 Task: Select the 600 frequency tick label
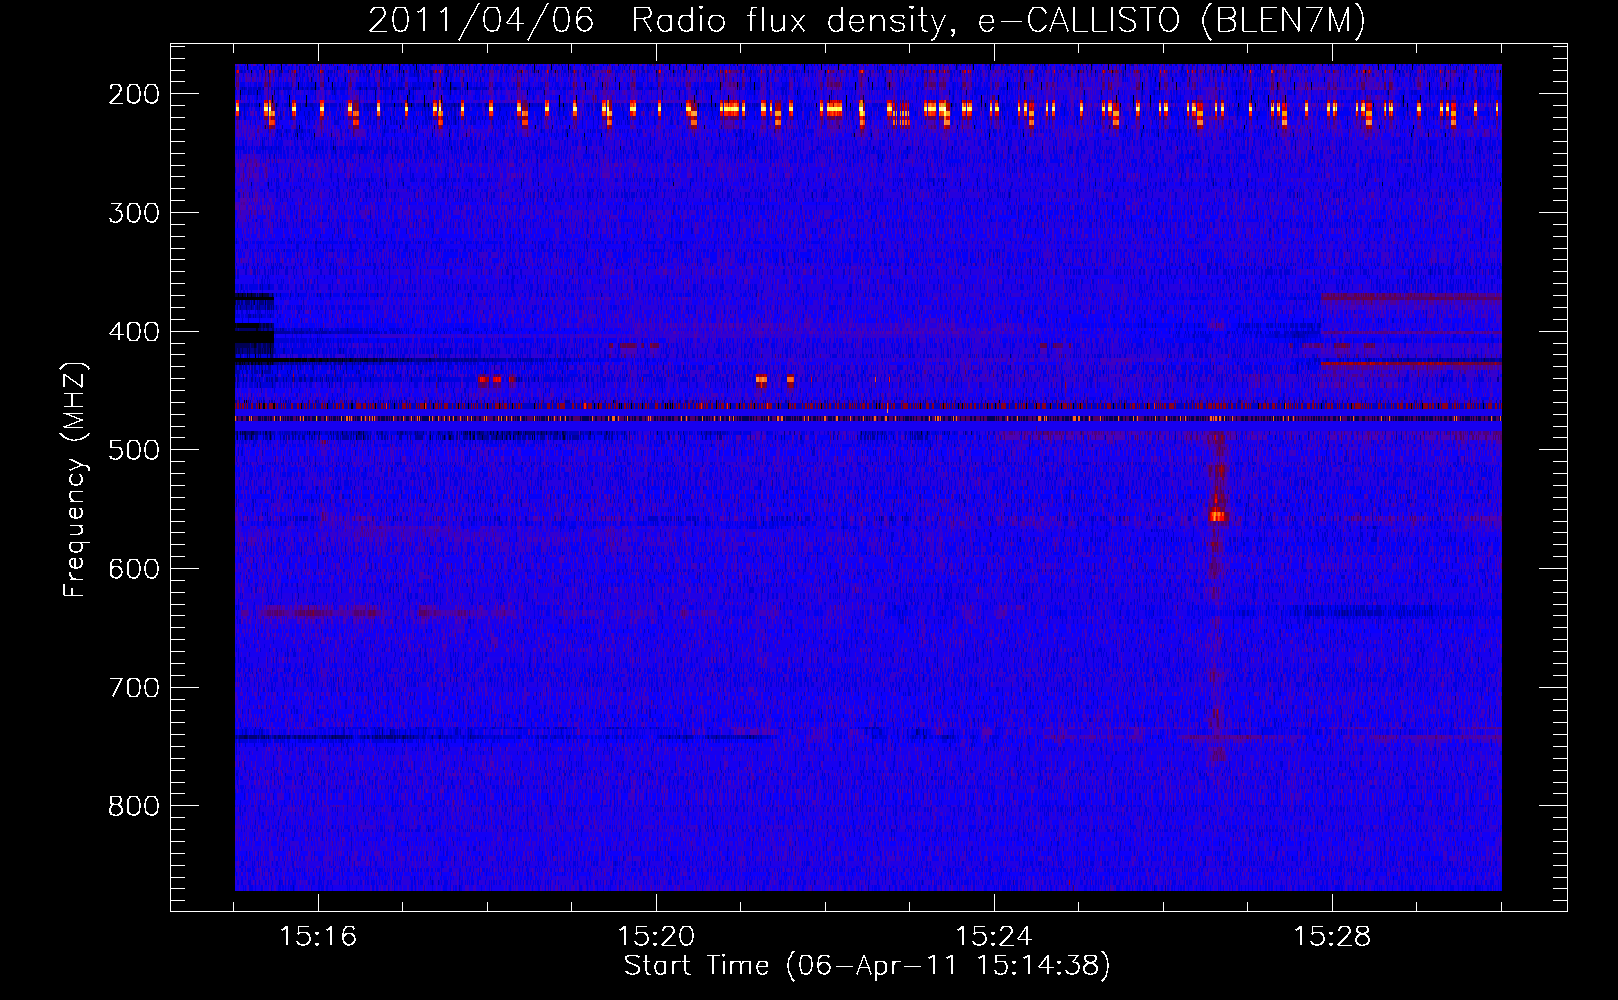tap(133, 569)
